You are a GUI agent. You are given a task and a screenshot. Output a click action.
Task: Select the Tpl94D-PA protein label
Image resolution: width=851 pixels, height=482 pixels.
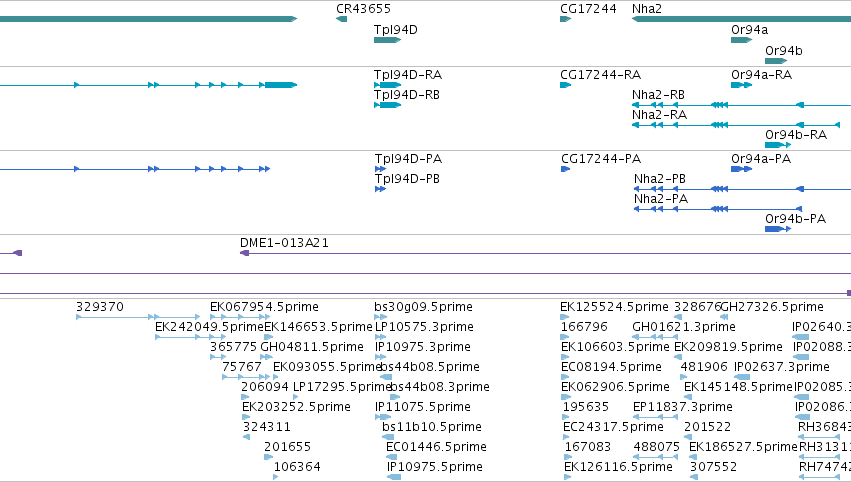408,159
